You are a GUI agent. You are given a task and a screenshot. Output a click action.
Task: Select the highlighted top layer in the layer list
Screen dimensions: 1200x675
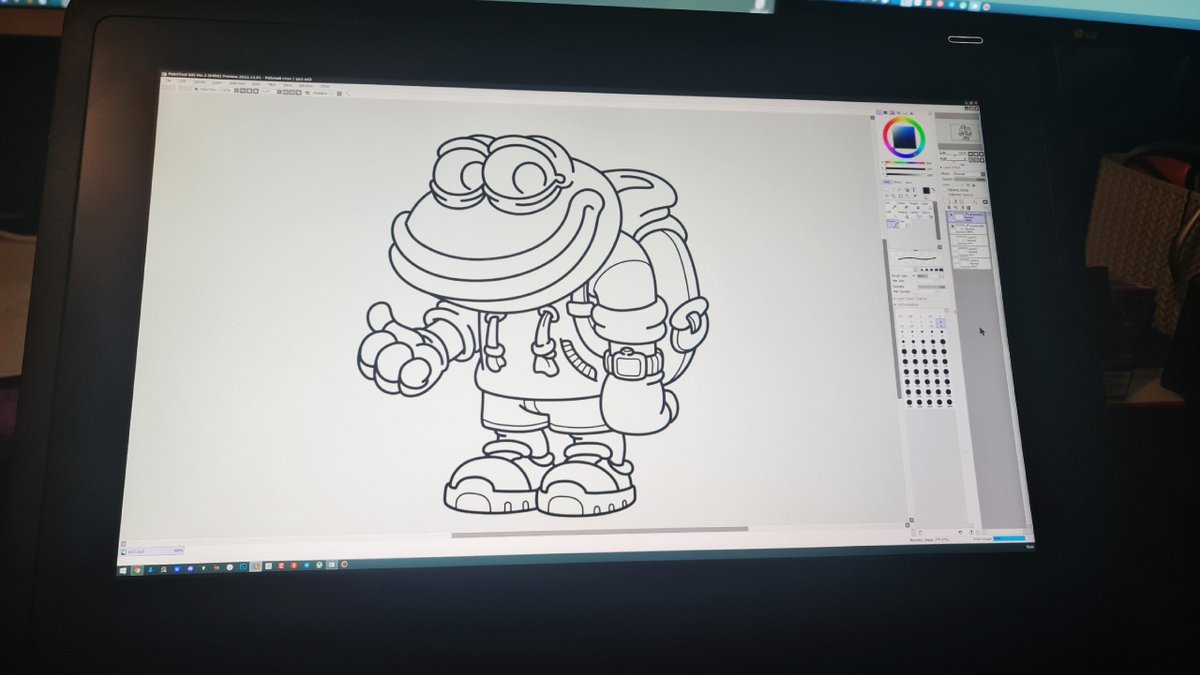(969, 217)
